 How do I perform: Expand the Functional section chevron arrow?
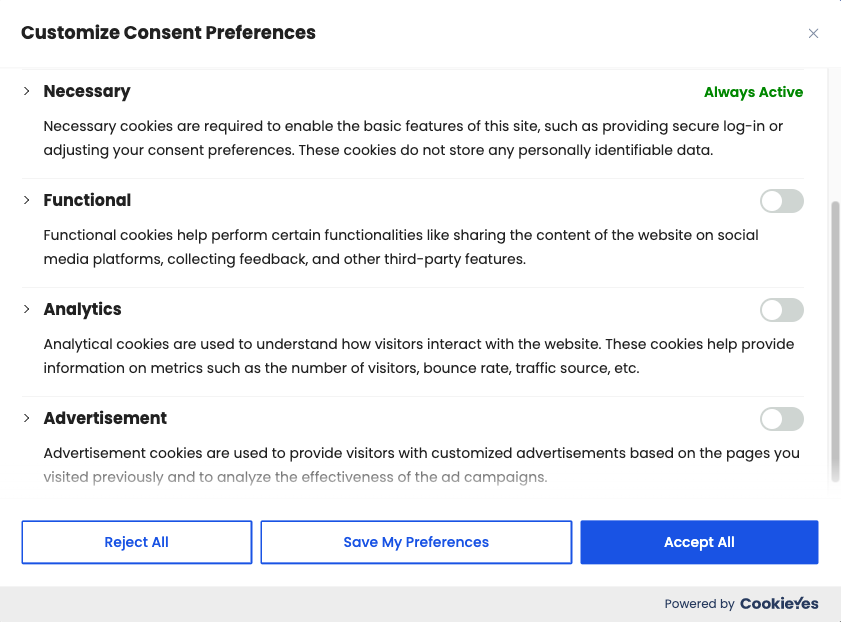pyautogui.click(x=27, y=200)
